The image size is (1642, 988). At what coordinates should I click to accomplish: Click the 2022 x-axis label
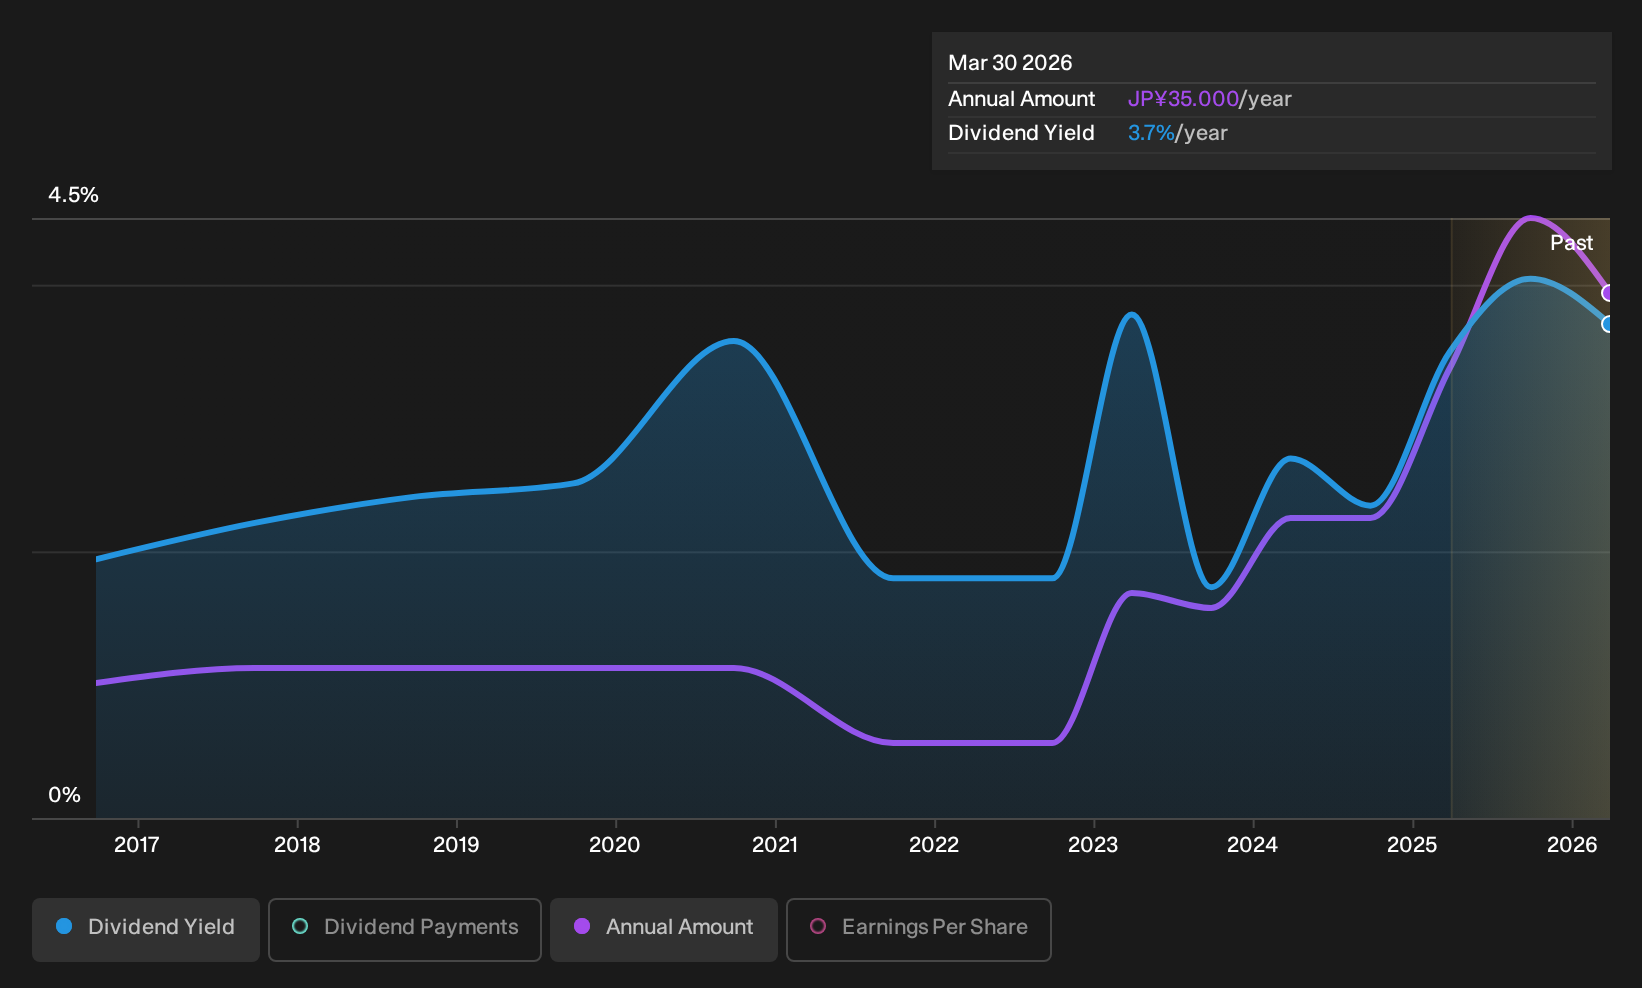tap(934, 845)
